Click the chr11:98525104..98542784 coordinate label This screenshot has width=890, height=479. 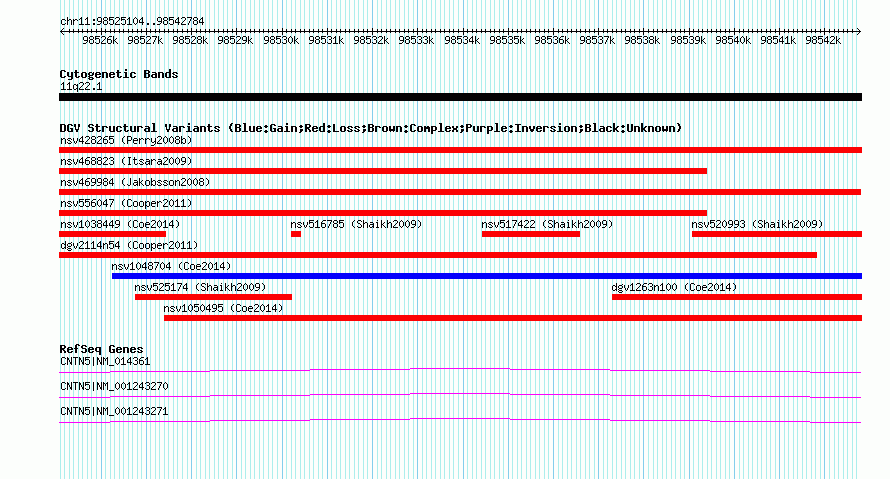coord(132,21)
